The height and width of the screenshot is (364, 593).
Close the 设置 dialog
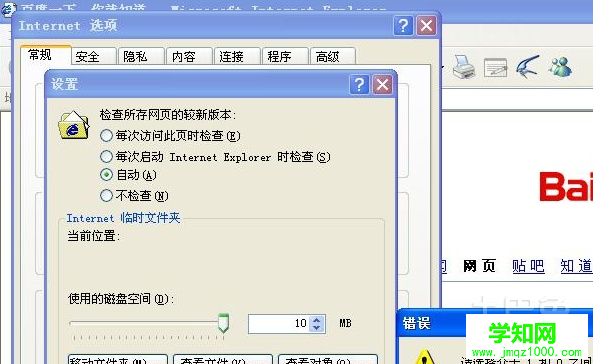pos(382,84)
